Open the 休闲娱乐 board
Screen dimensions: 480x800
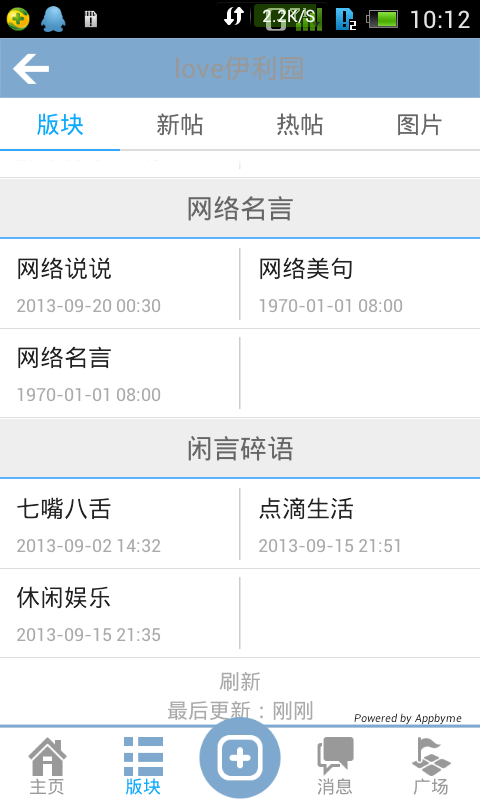pos(119,613)
